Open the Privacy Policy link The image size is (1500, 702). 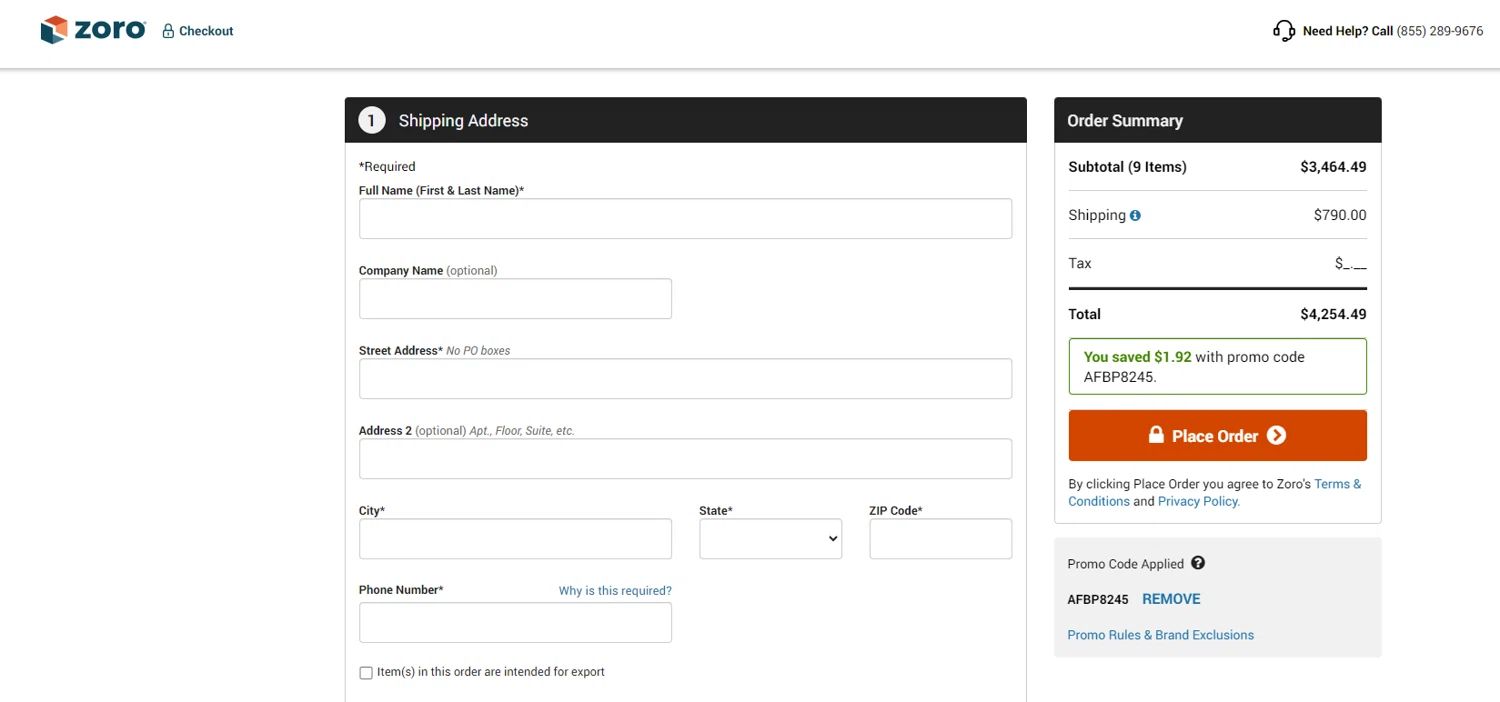1198,501
